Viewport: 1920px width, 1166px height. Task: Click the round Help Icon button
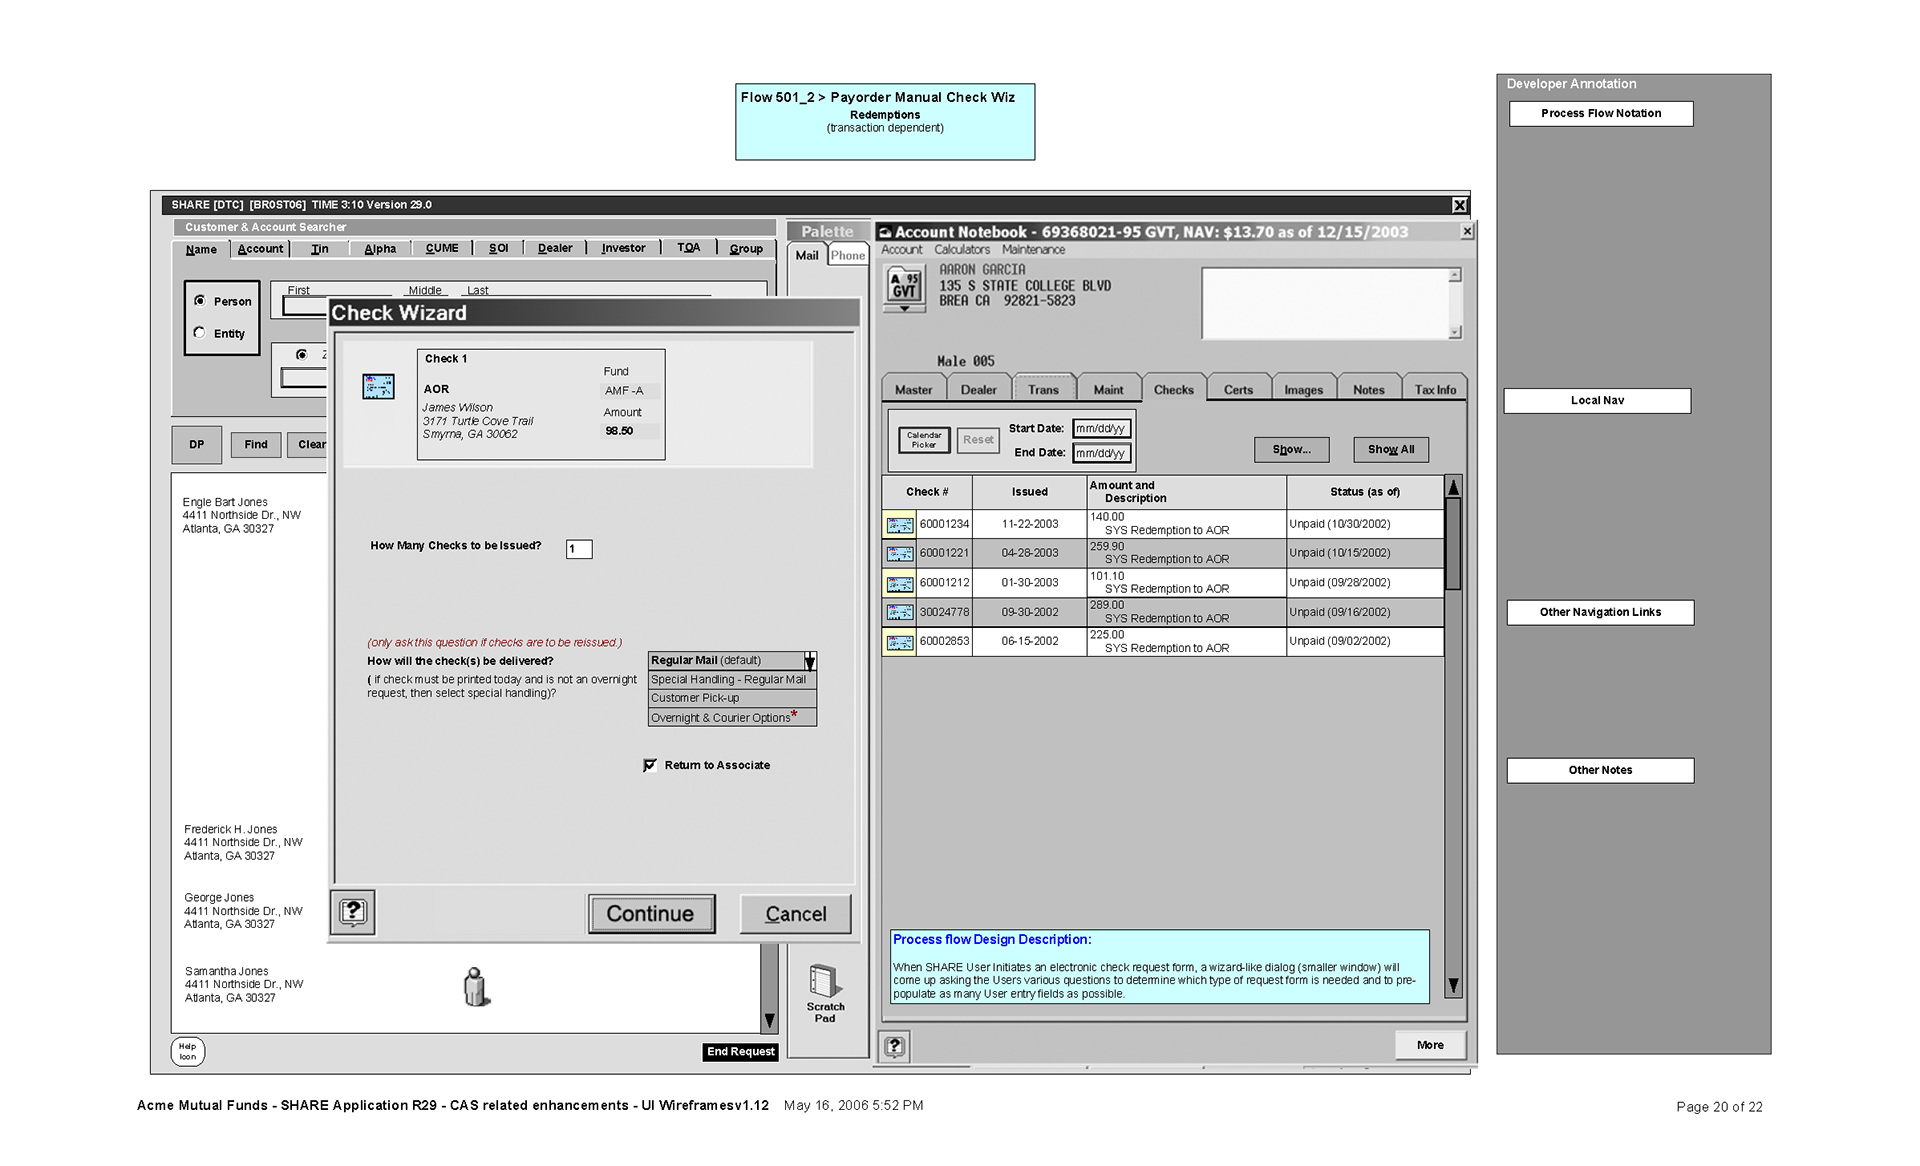187,1051
